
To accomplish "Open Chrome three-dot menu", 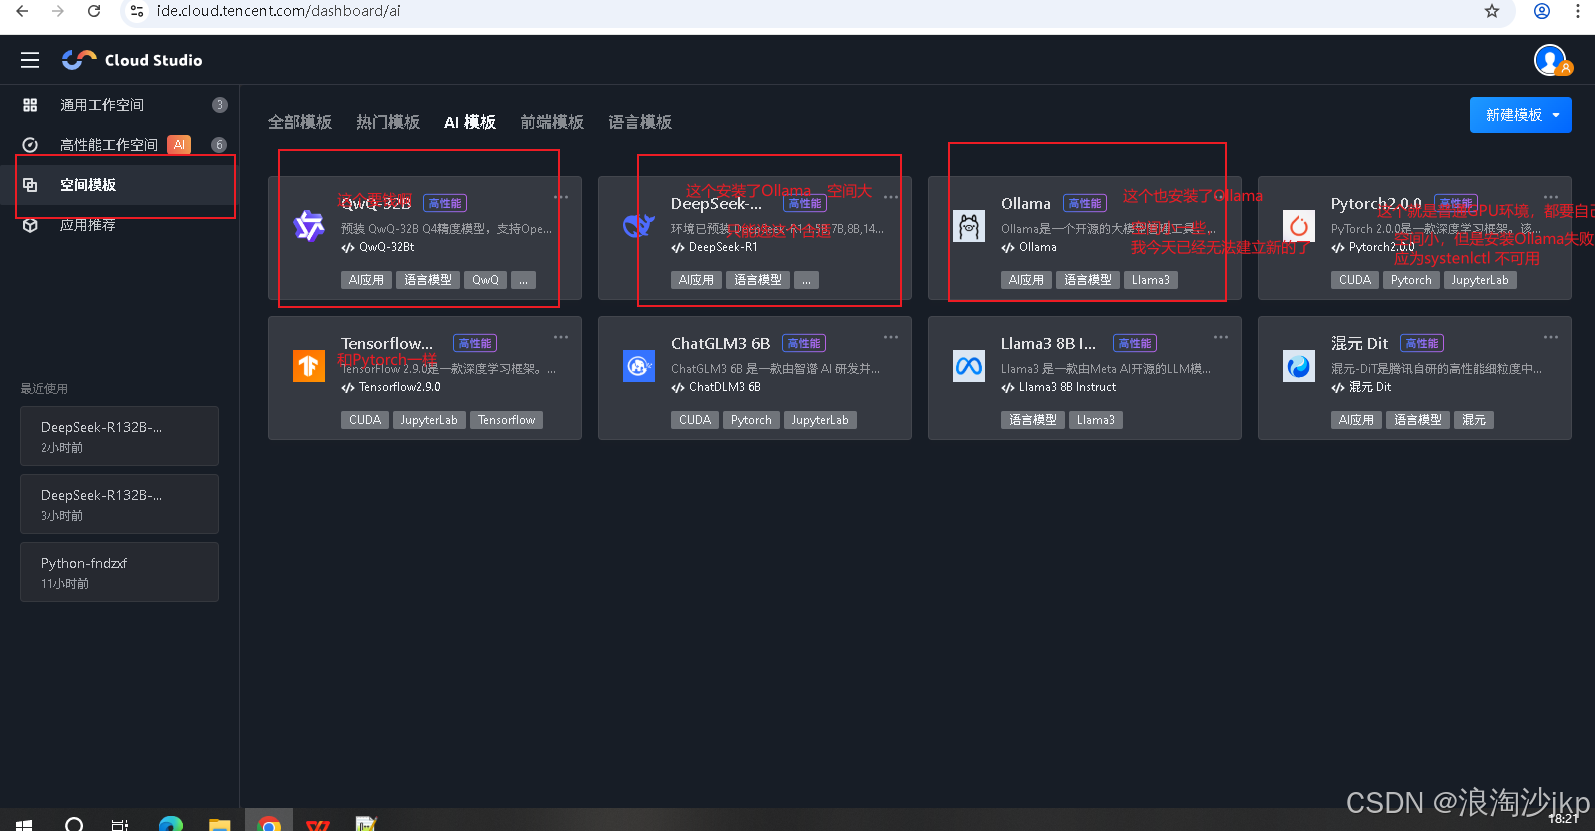I will click(x=1578, y=11).
